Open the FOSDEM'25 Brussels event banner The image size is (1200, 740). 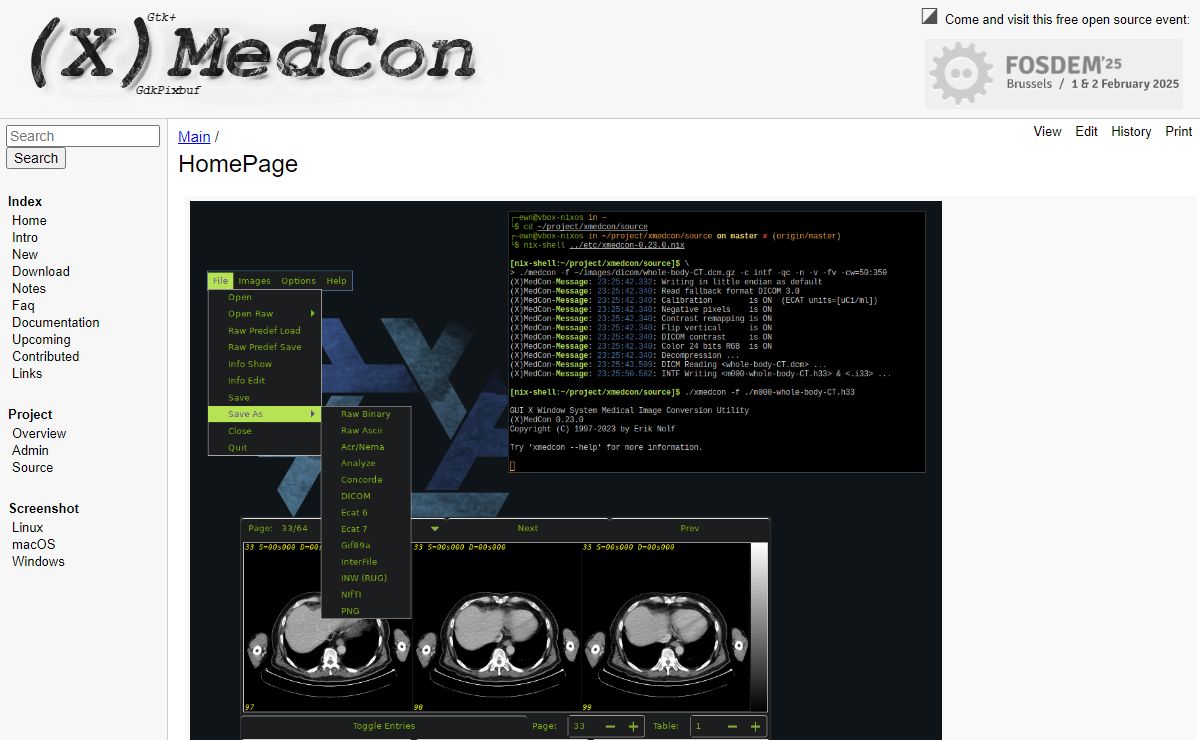[1053, 73]
